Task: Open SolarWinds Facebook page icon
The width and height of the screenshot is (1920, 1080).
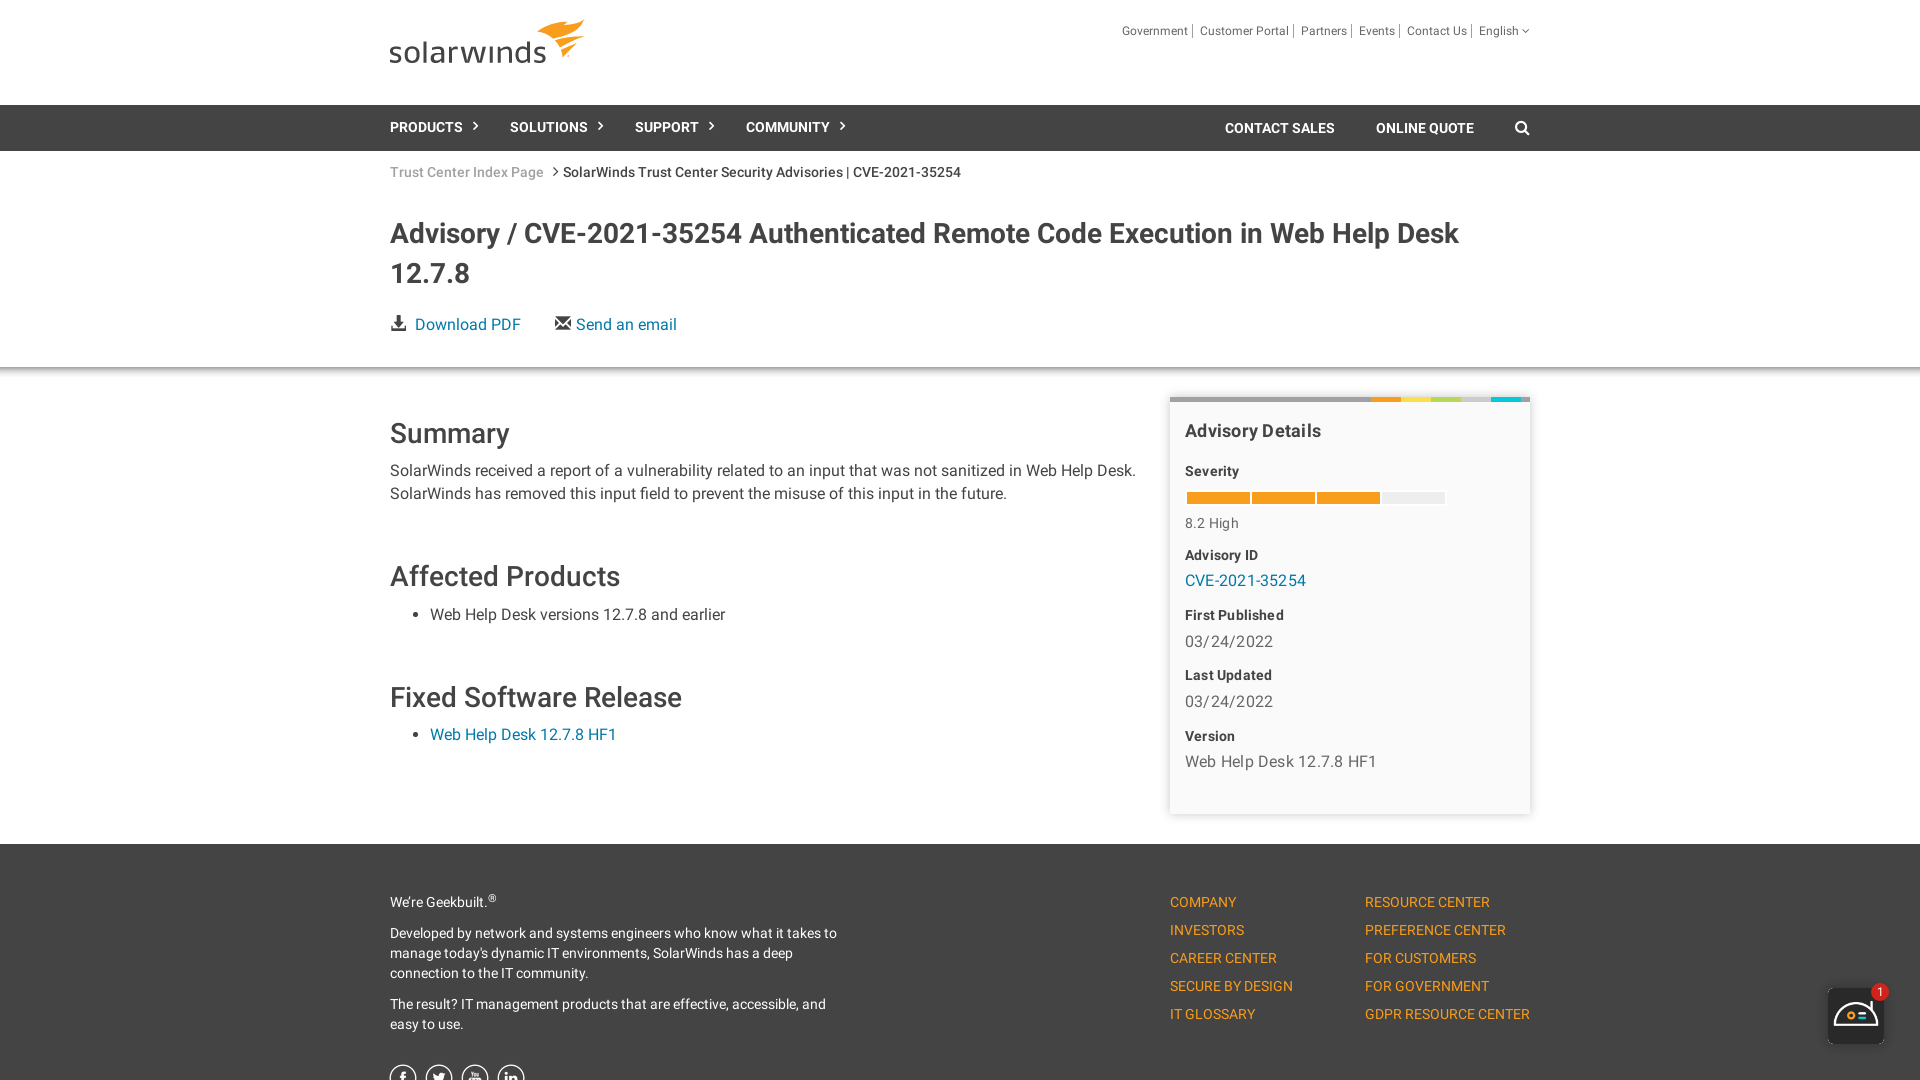Action: tap(403, 1073)
